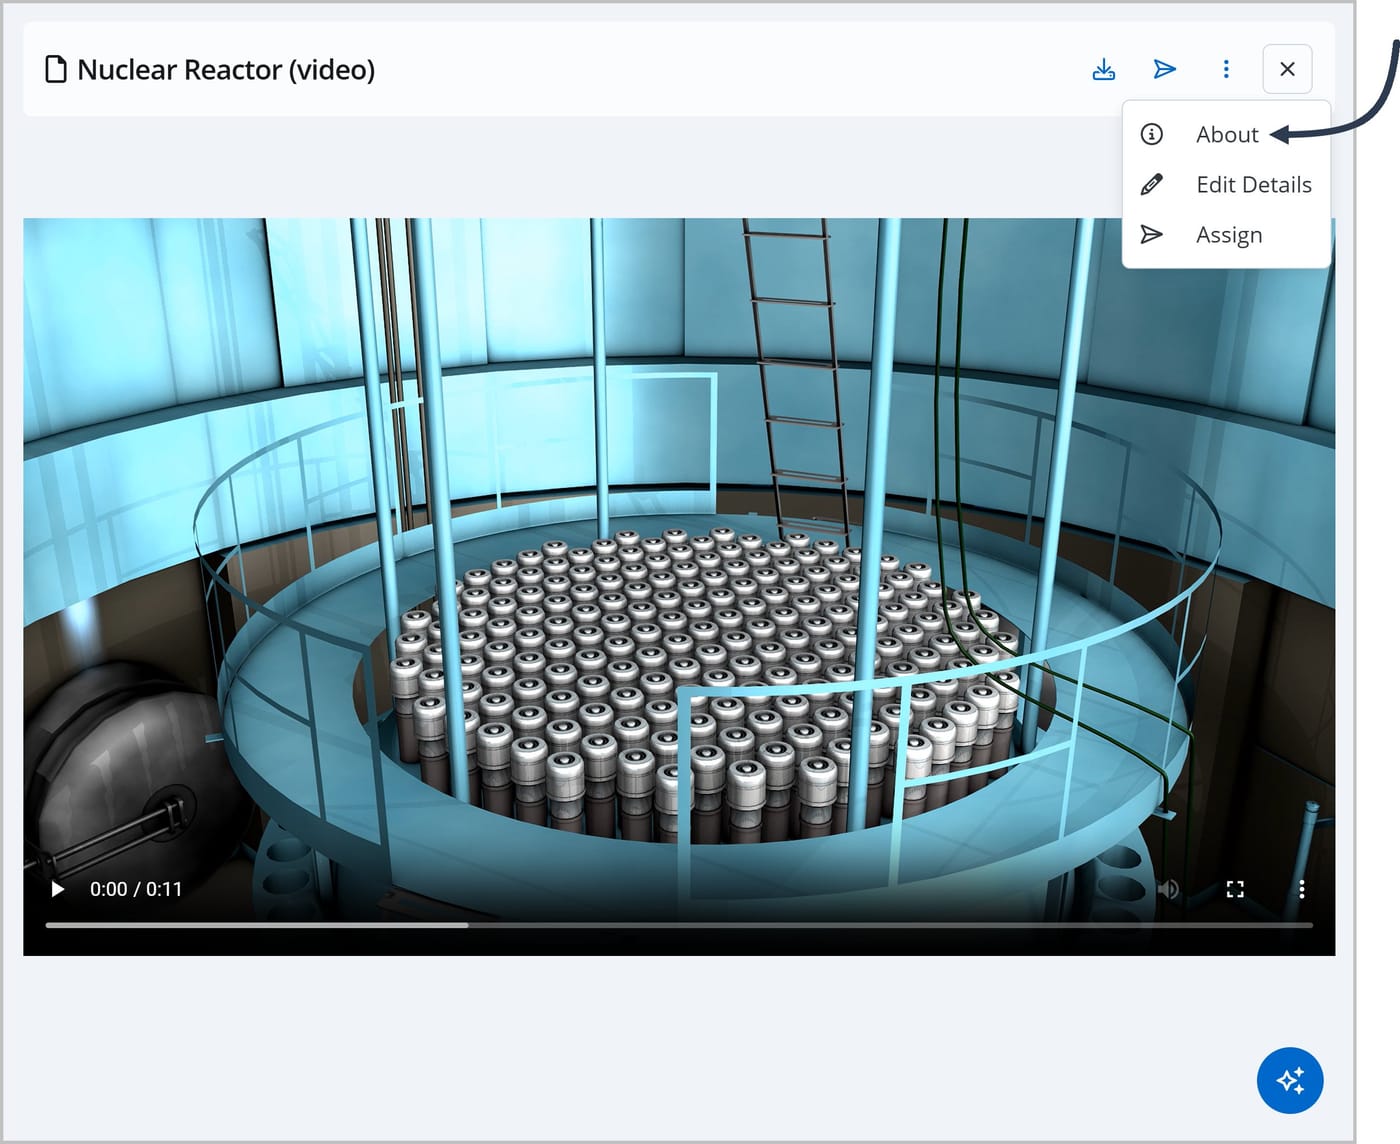Mute the video volume

pos(1168,889)
